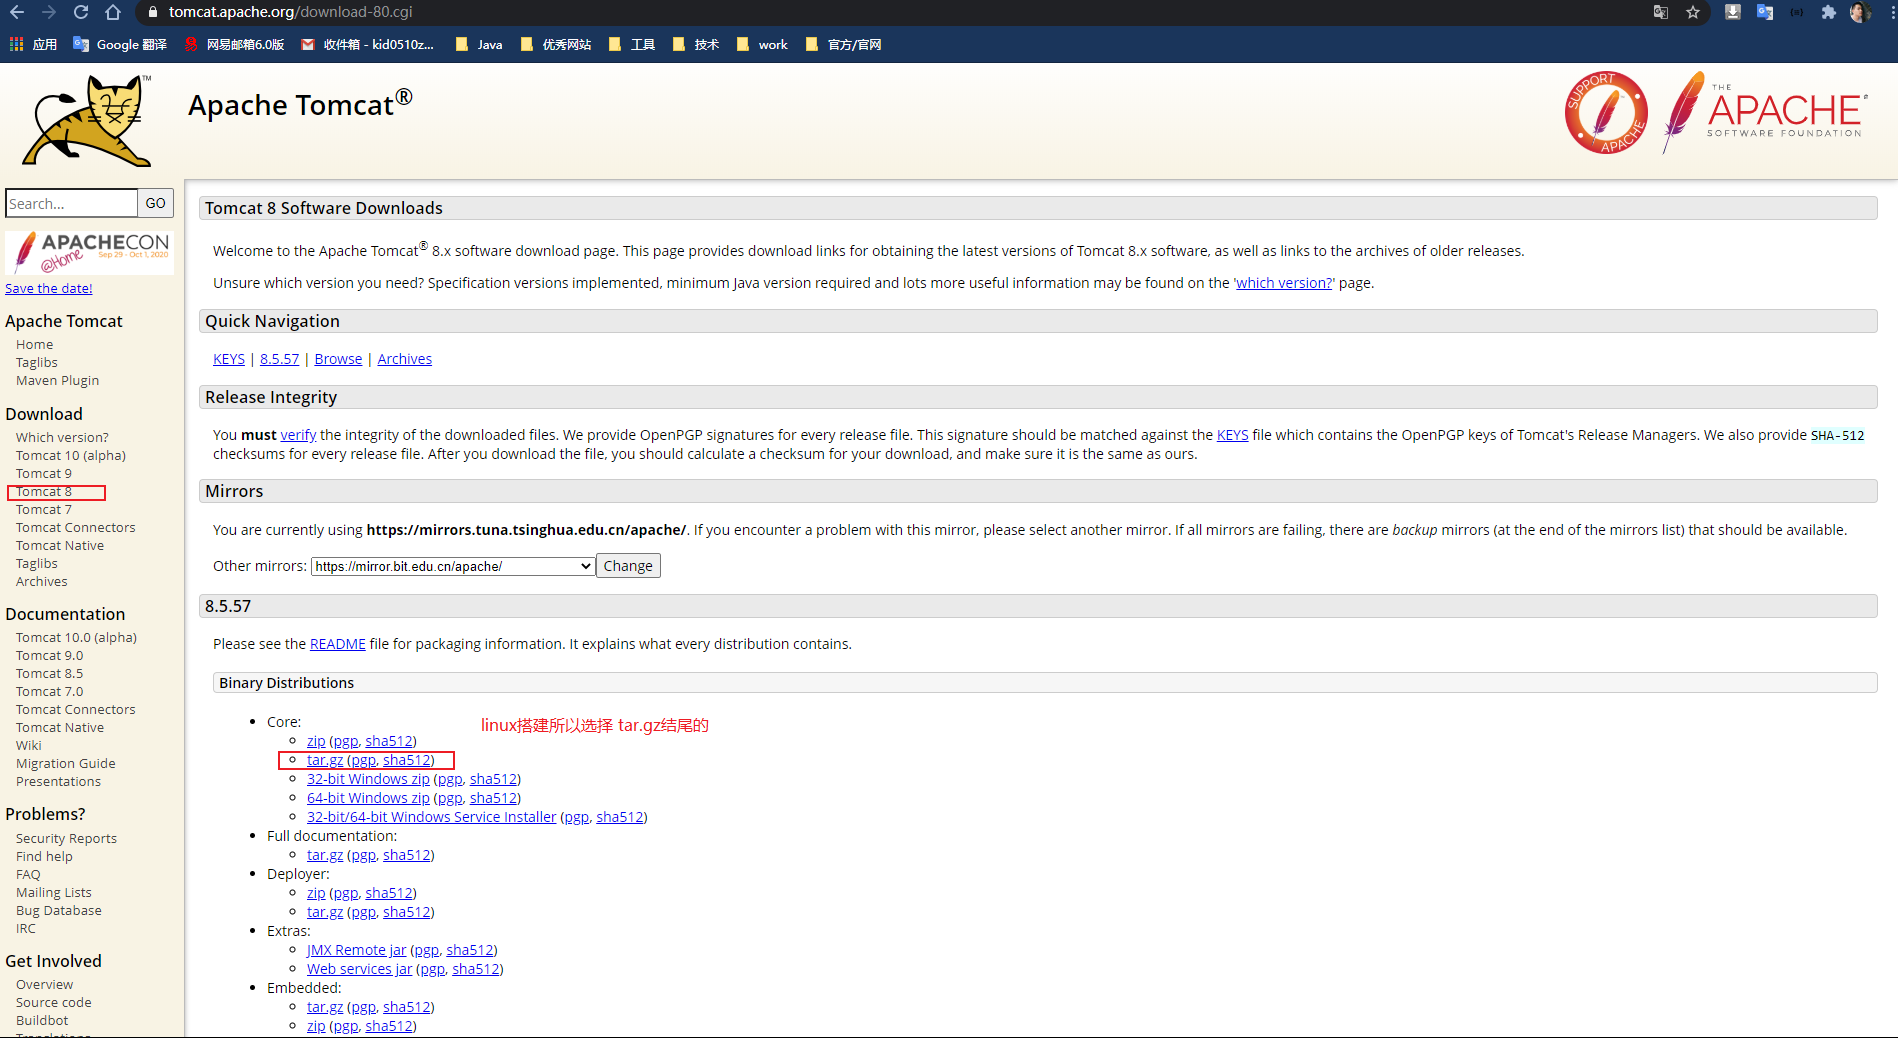The height and width of the screenshot is (1038, 1898).
Task: Click the Support Apache round badge
Action: (1606, 112)
